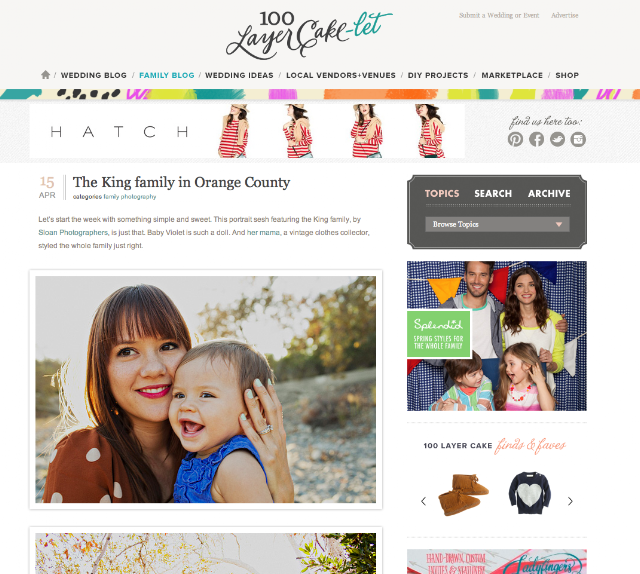
Task: Open DIY Projects menu item
Action: point(438,75)
